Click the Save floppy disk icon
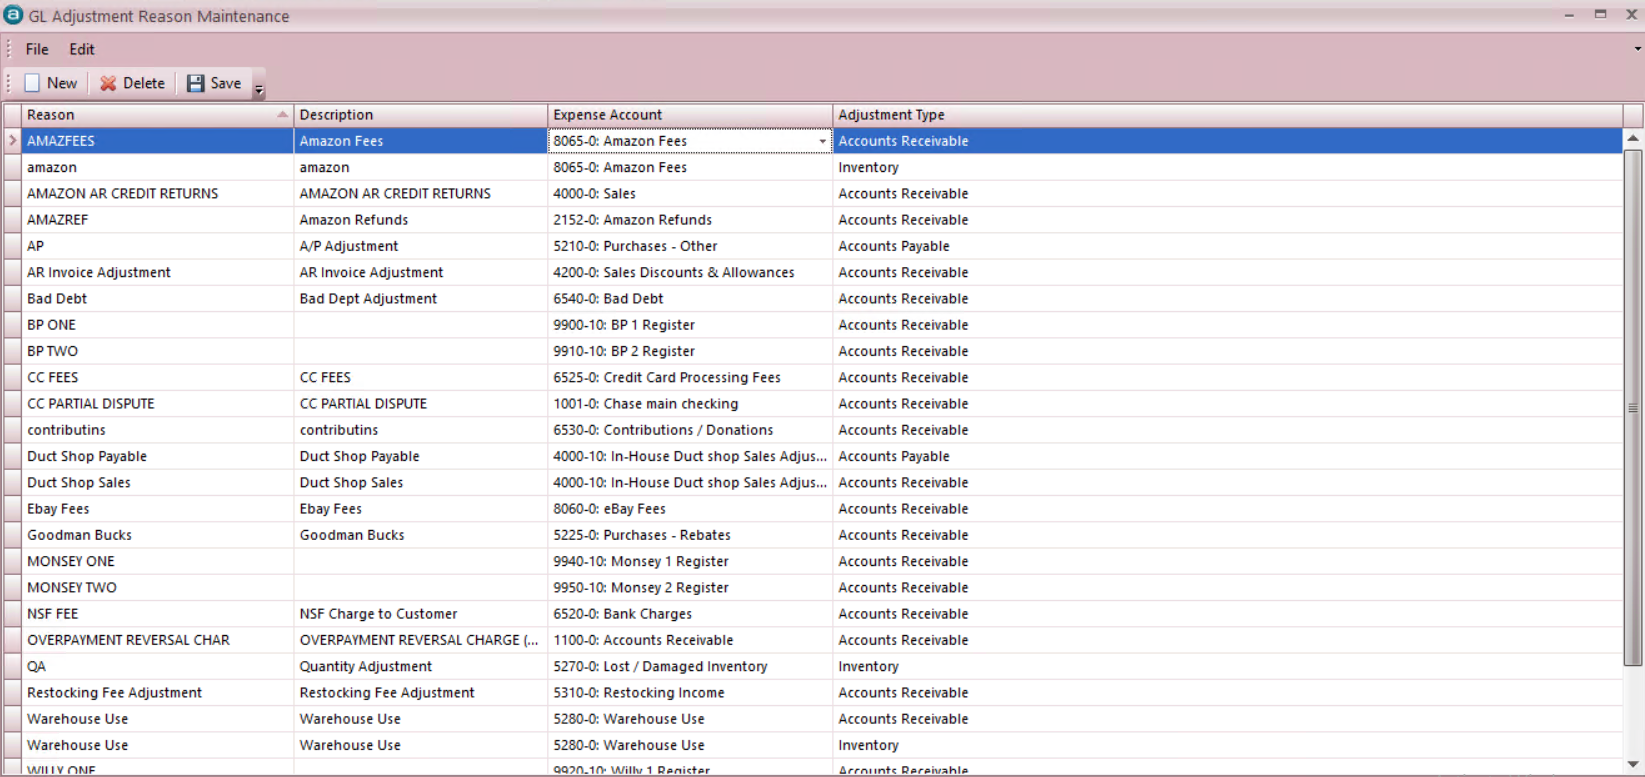Image resolution: width=1645 pixels, height=777 pixels. coord(196,84)
